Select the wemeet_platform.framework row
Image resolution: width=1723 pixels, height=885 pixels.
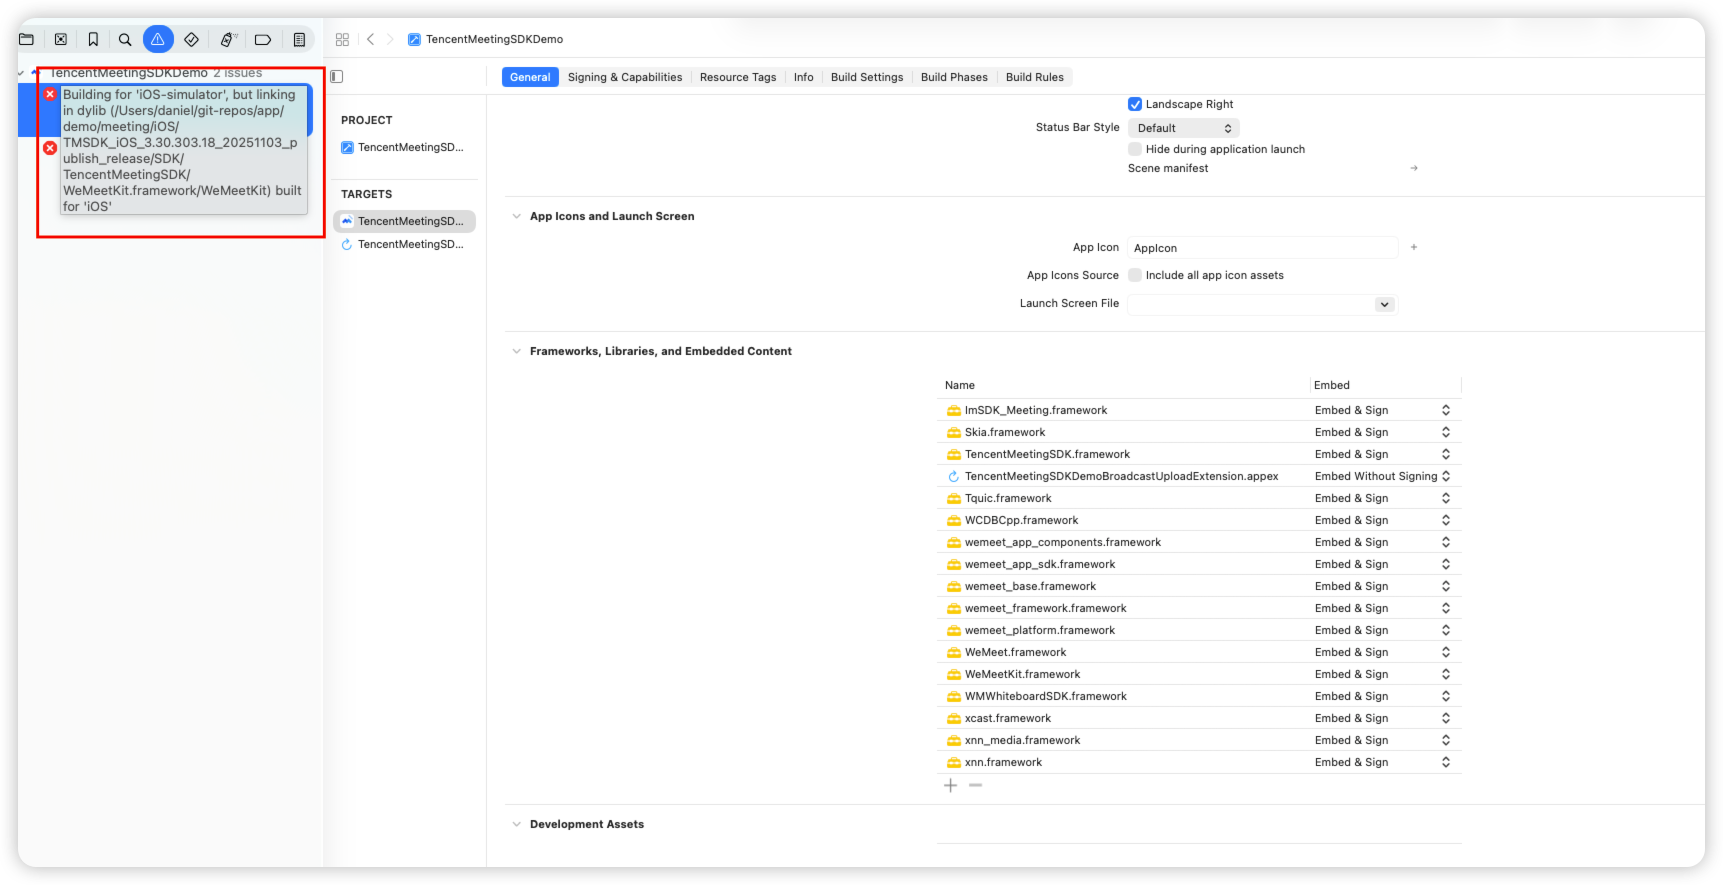point(1199,630)
